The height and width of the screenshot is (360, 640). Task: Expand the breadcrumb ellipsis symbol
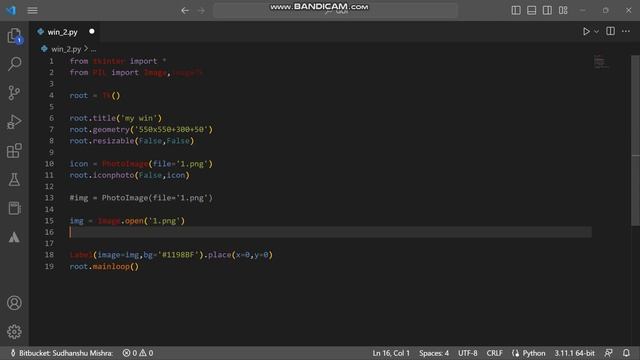point(93,49)
